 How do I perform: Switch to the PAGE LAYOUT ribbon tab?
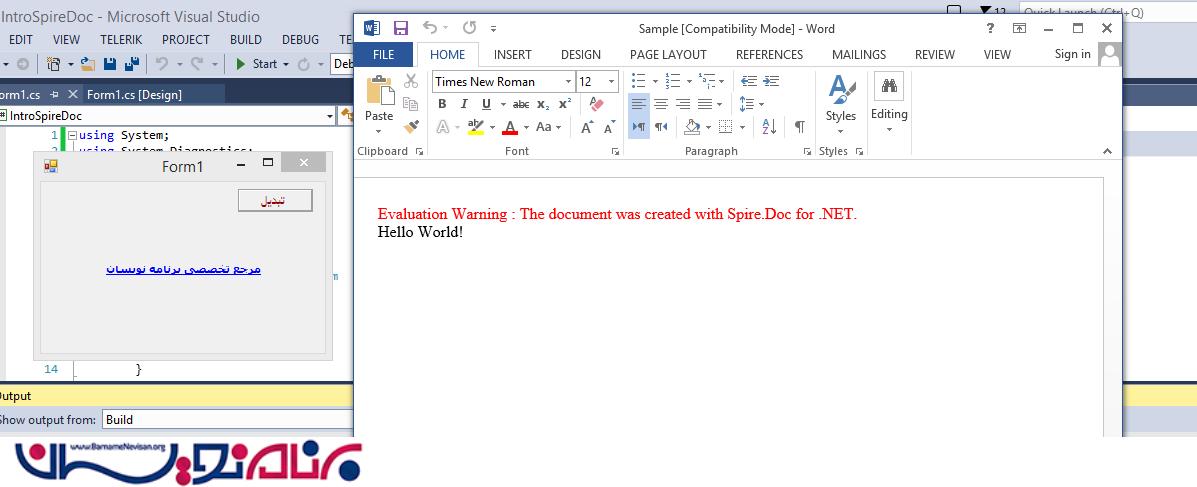click(x=668, y=55)
